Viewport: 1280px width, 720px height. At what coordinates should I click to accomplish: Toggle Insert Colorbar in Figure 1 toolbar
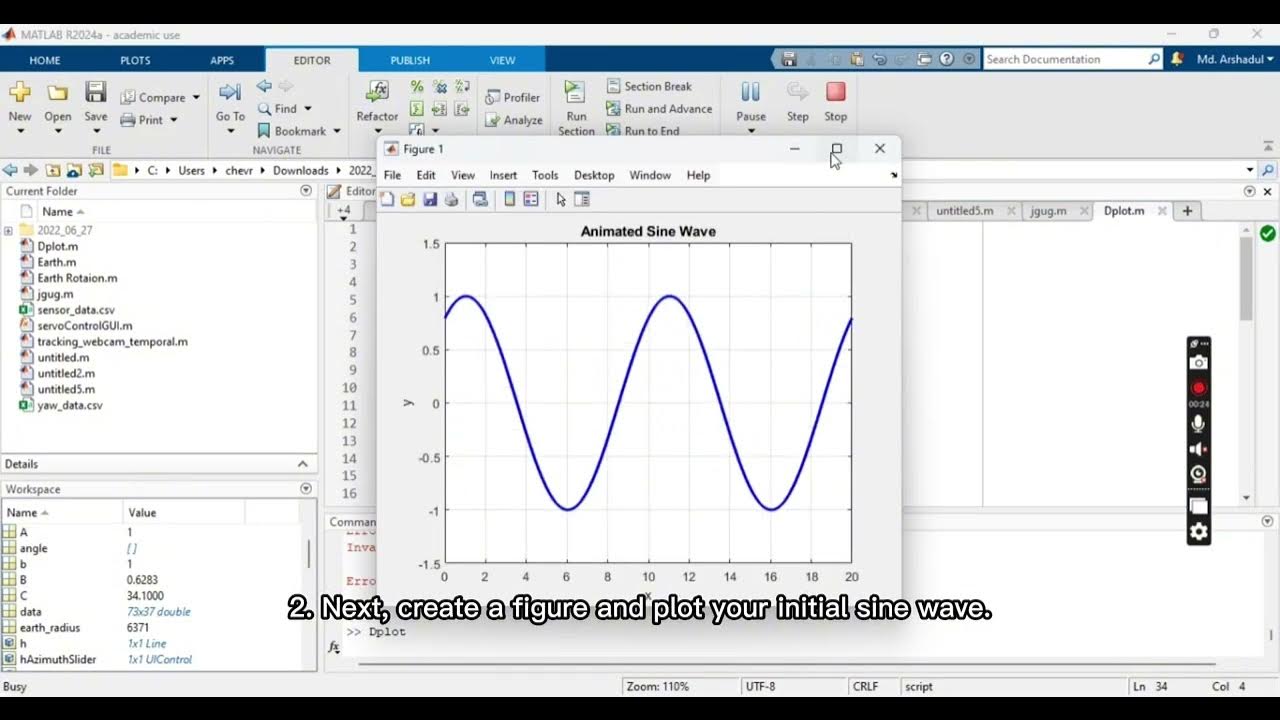[x=509, y=199]
